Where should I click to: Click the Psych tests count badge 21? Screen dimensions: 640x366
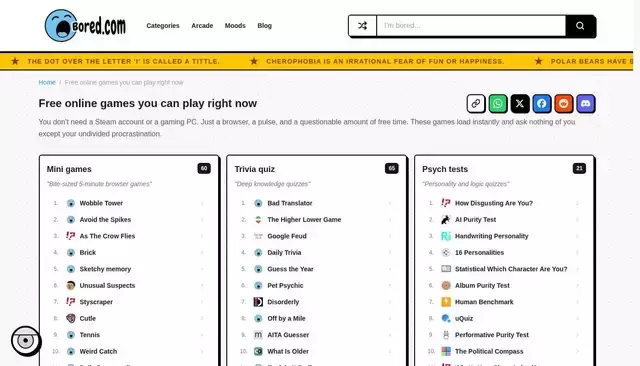coord(579,168)
